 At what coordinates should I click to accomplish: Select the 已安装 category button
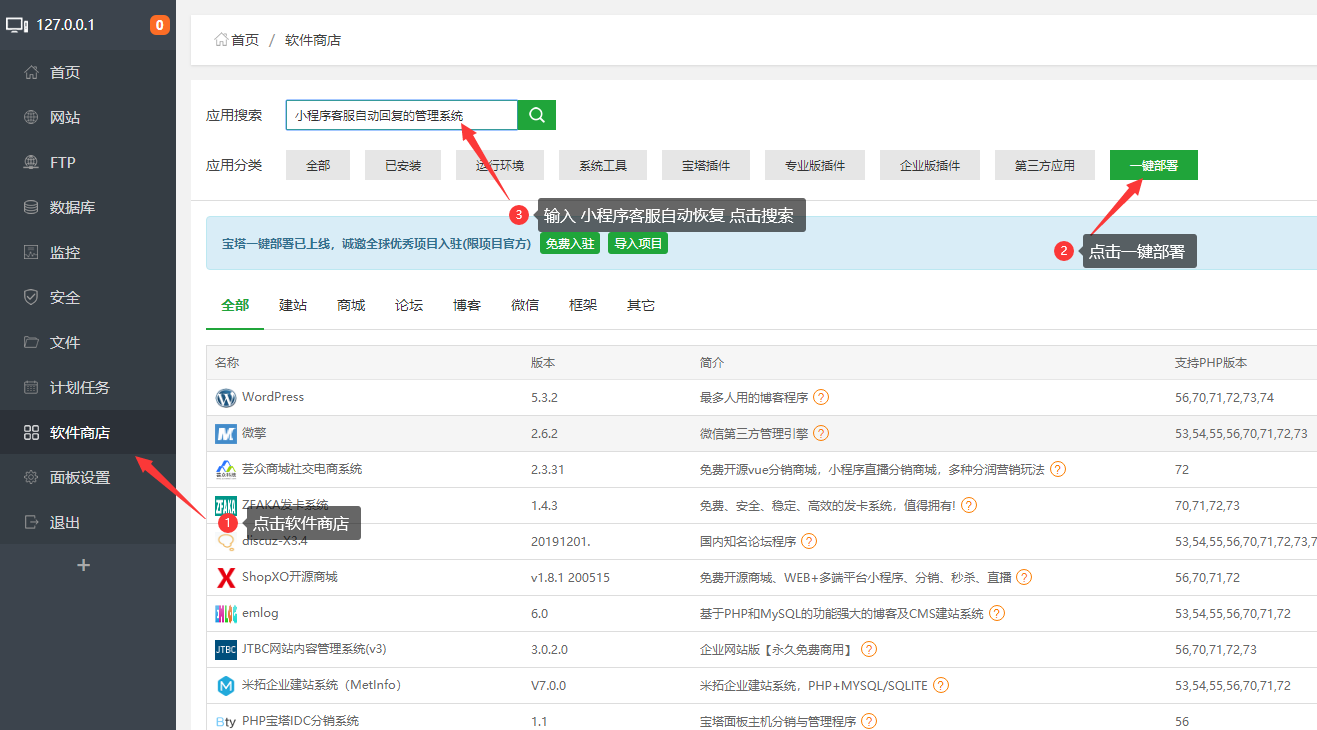coord(403,165)
